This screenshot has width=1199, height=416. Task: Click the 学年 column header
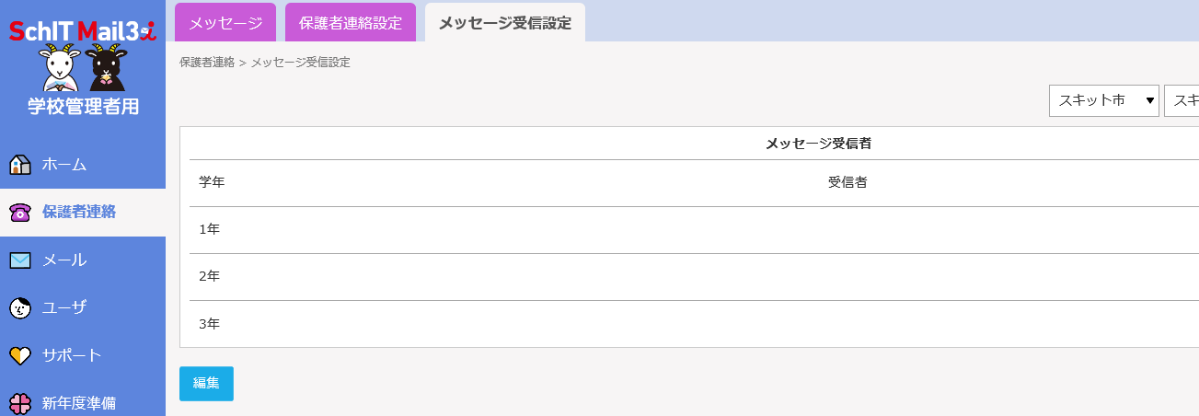[x=212, y=183]
